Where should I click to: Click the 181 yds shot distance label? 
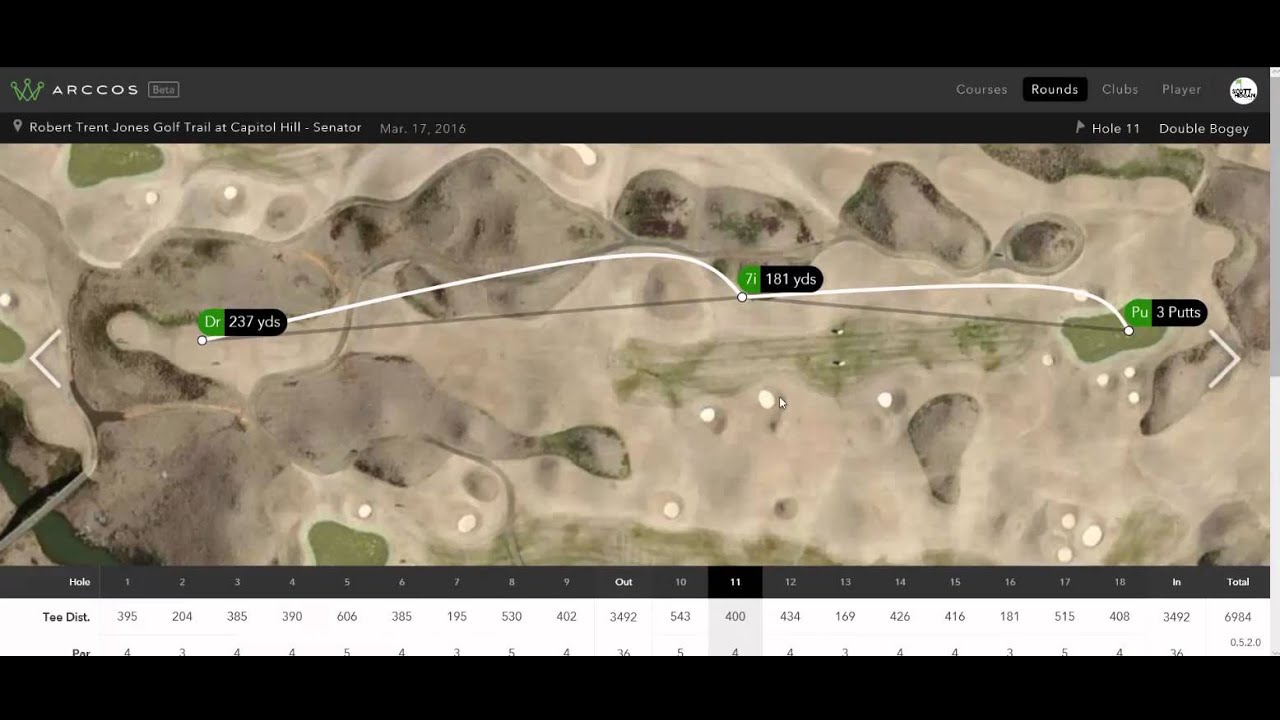tap(791, 280)
